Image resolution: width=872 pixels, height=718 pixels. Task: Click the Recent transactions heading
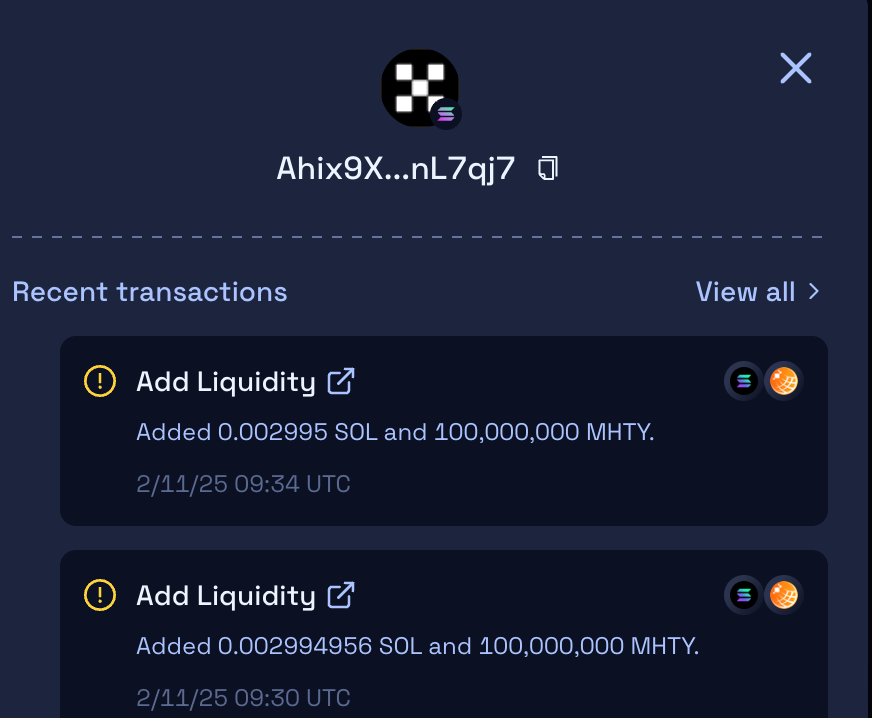click(150, 292)
